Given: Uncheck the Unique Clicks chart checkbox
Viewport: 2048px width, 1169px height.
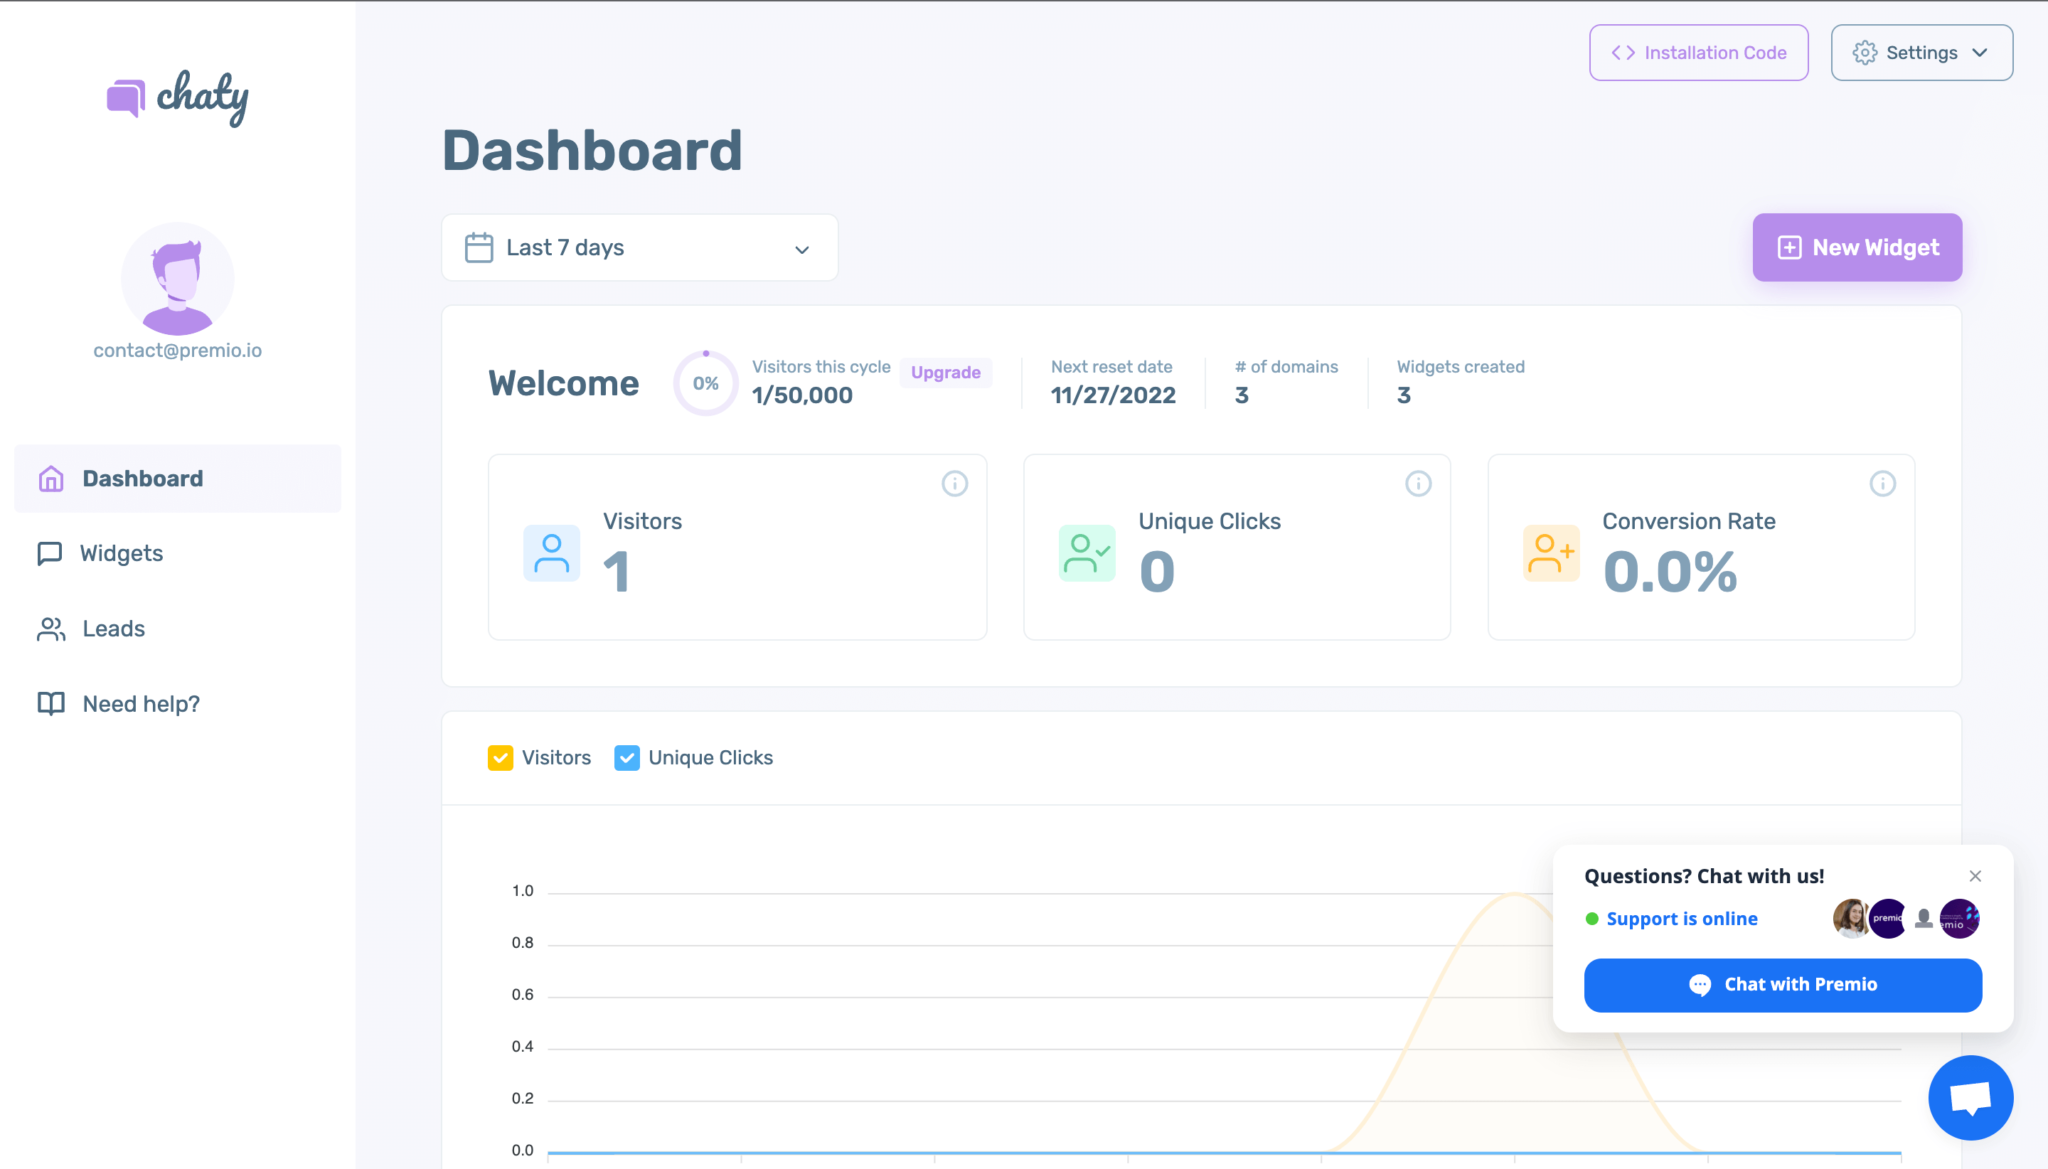Looking at the screenshot, I should 627,758.
